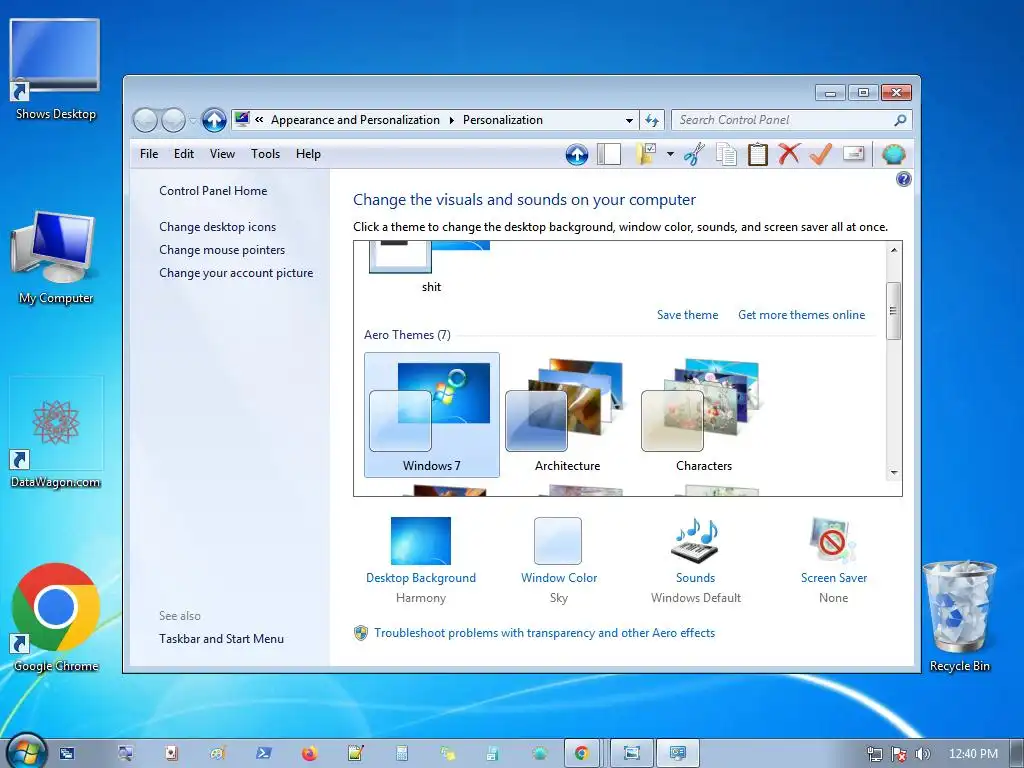Click the Forward navigation button
This screenshot has width=1024, height=768.
173,120
